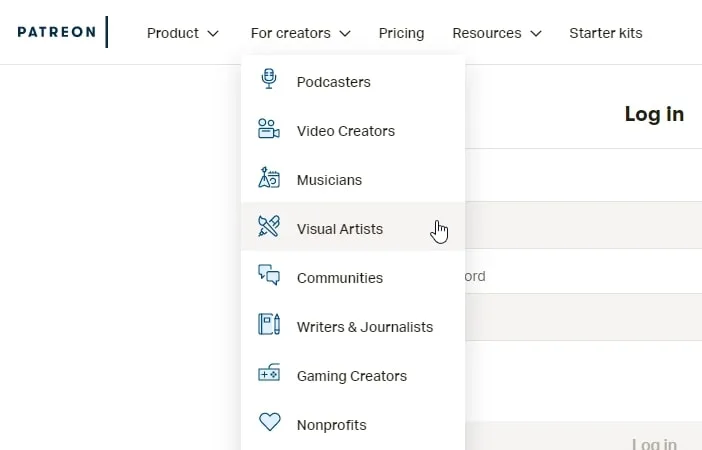Open the Communities menu option
Image resolution: width=702 pixels, height=450 pixels.
tap(339, 278)
